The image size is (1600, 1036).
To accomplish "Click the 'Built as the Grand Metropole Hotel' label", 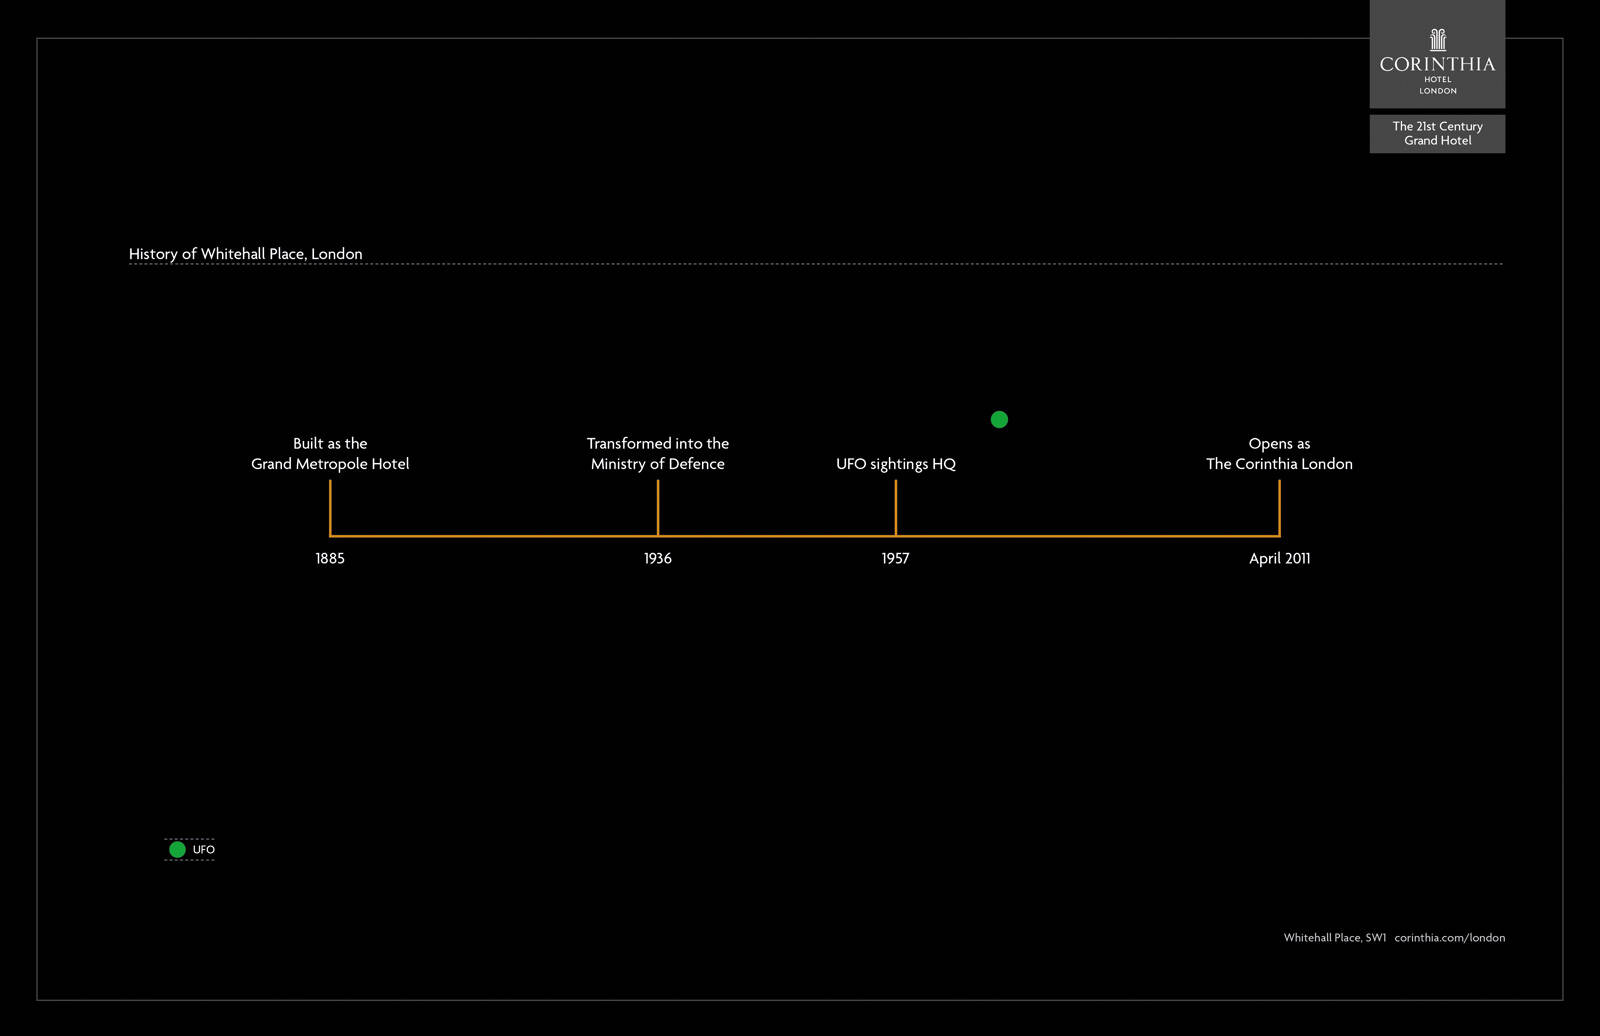I will [330, 454].
